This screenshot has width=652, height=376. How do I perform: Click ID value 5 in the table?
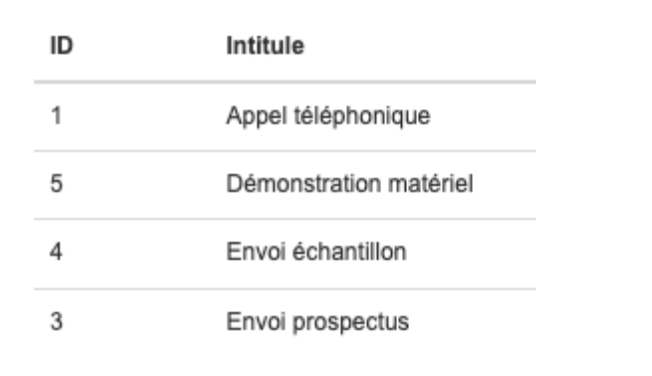56,183
